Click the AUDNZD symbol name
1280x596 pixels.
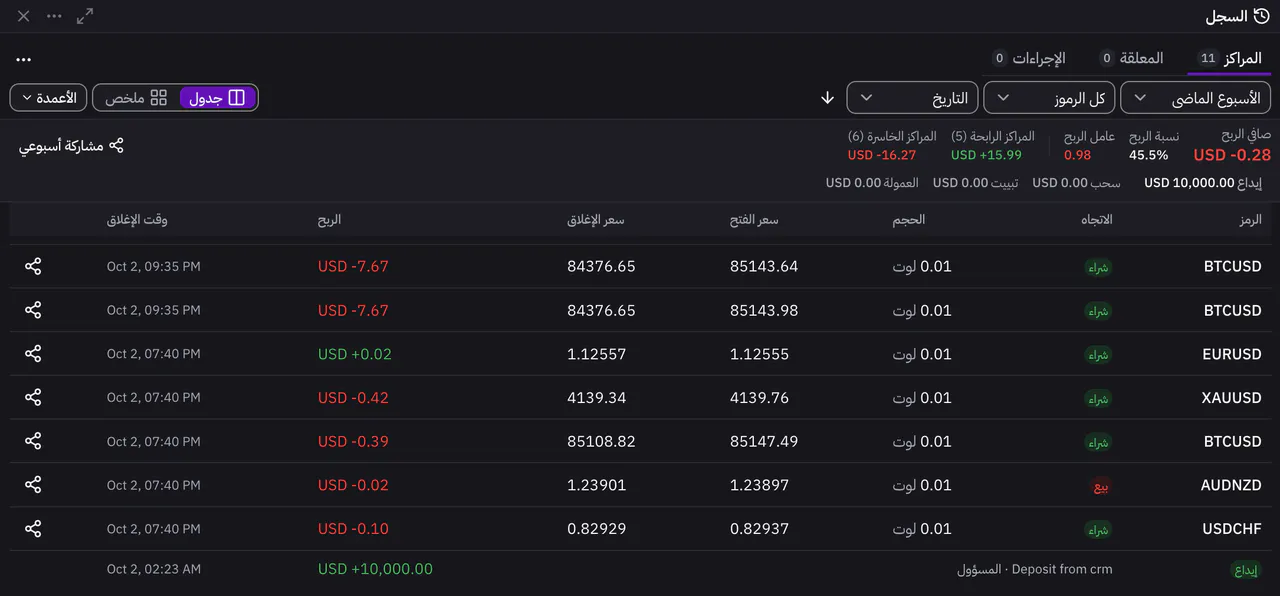coord(1231,485)
